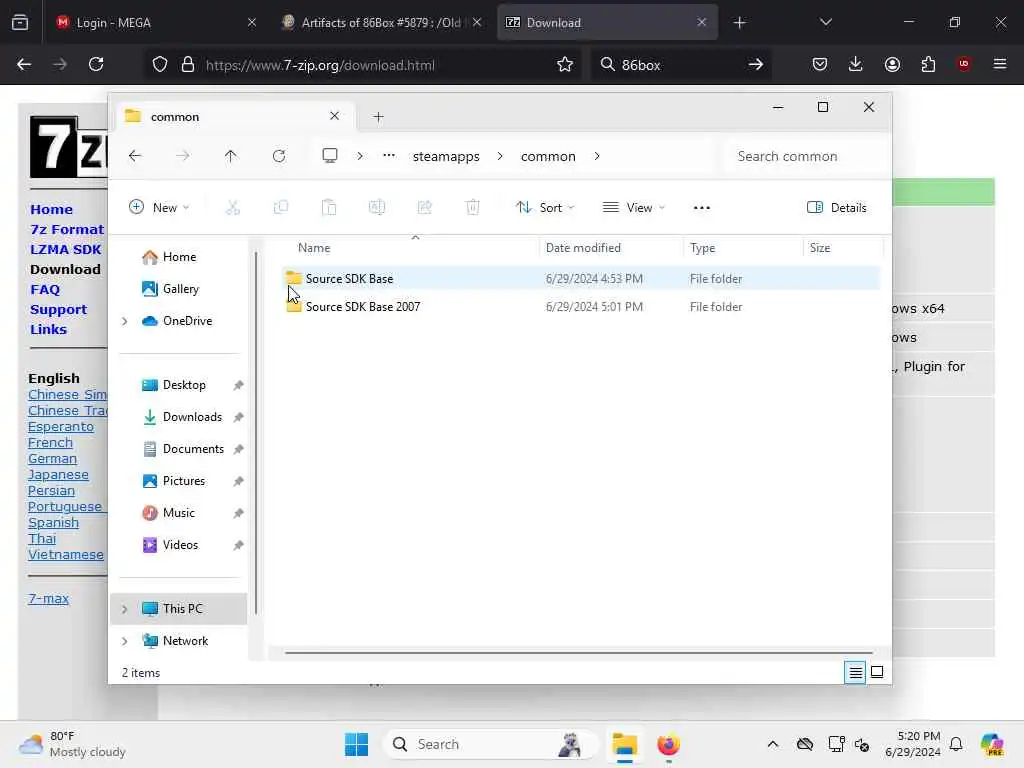Choose German language link
Screen dimensions: 1024x768
pos(52,458)
